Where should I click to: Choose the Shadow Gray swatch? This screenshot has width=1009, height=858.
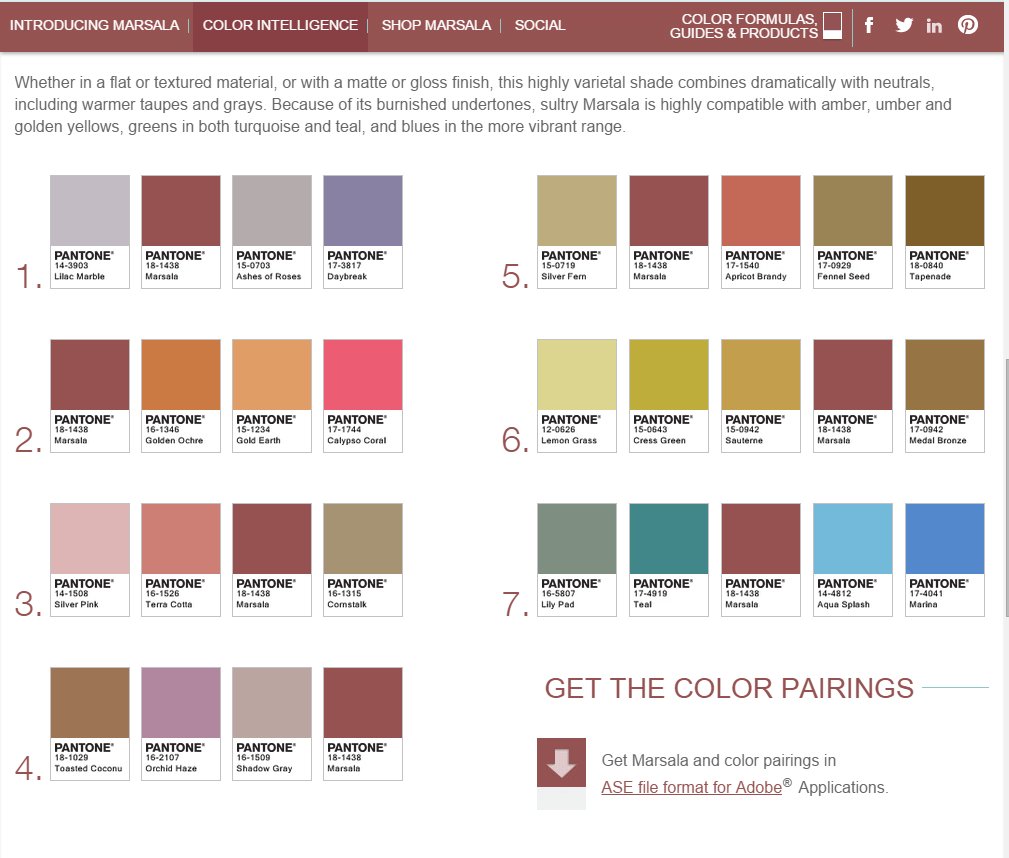coord(272,724)
